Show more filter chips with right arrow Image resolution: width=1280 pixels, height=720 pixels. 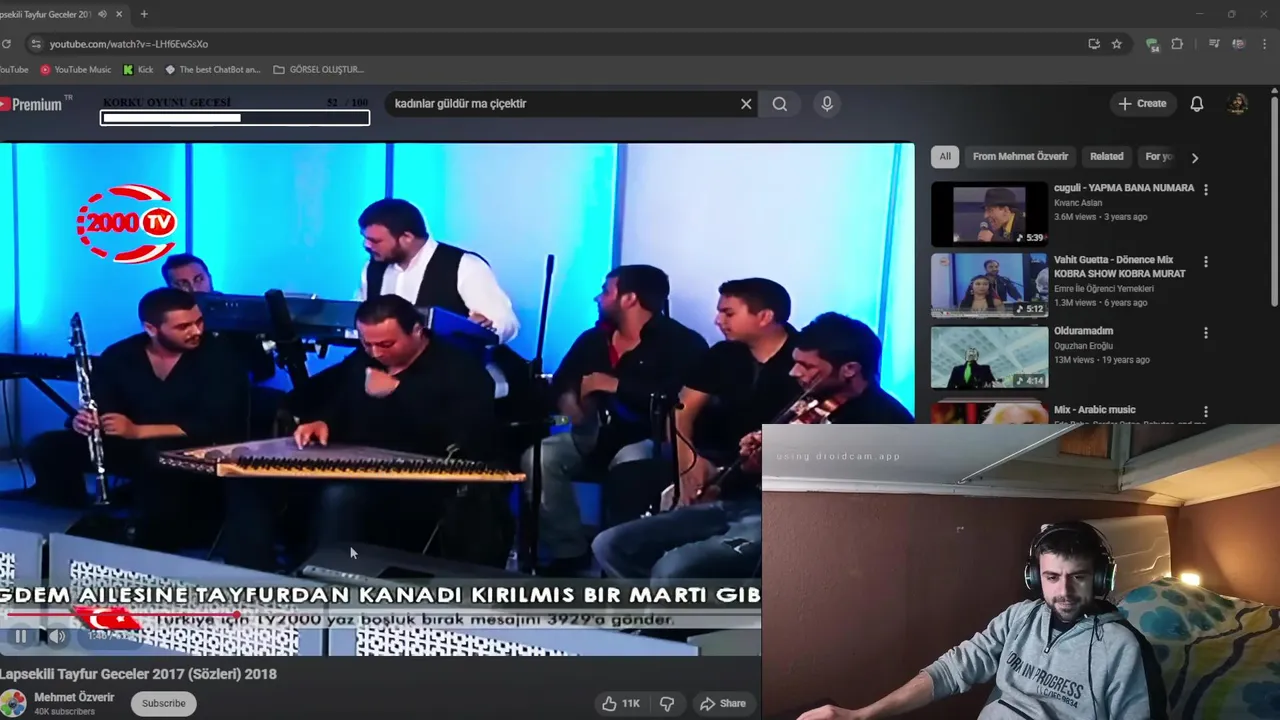[x=1194, y=157]
